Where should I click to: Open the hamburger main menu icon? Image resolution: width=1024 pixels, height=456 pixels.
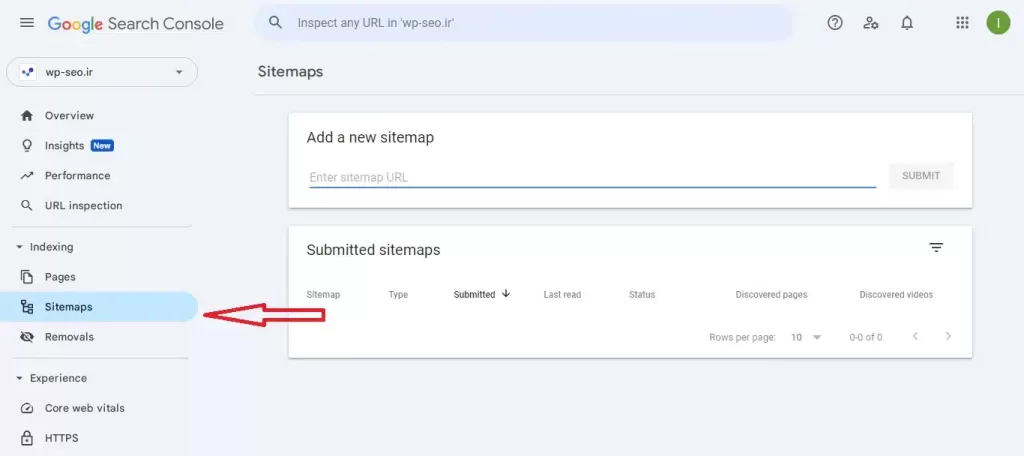[27, 23]
